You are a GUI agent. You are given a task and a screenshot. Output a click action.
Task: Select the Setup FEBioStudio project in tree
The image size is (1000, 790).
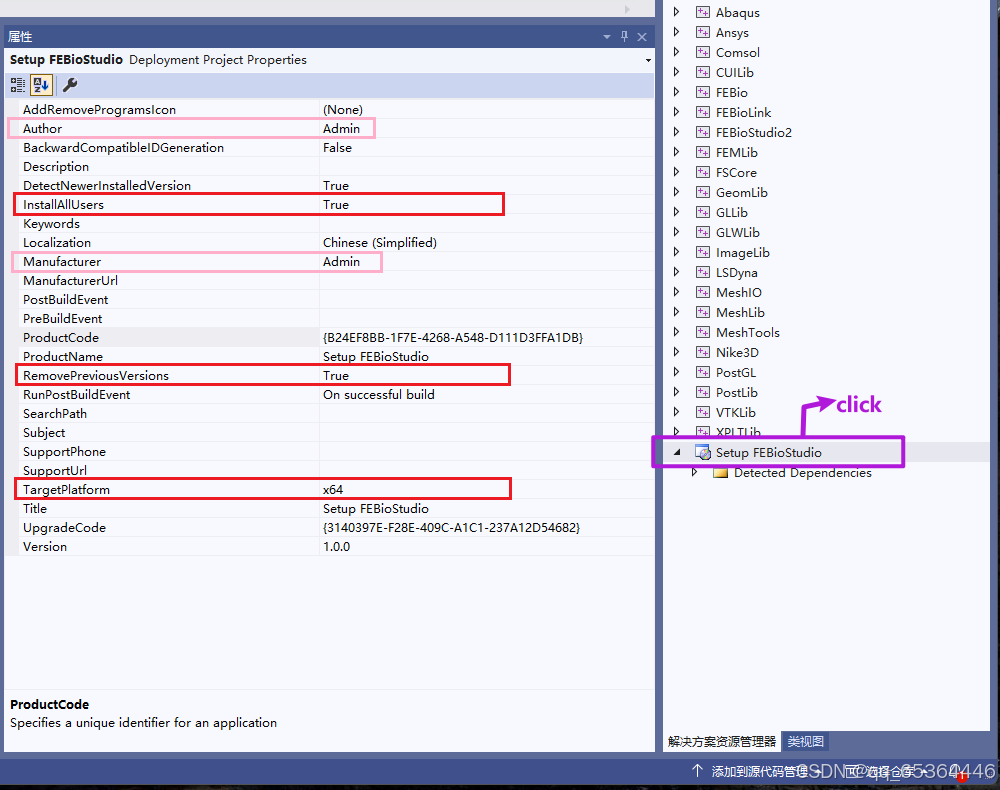click(x=768, y=452)
